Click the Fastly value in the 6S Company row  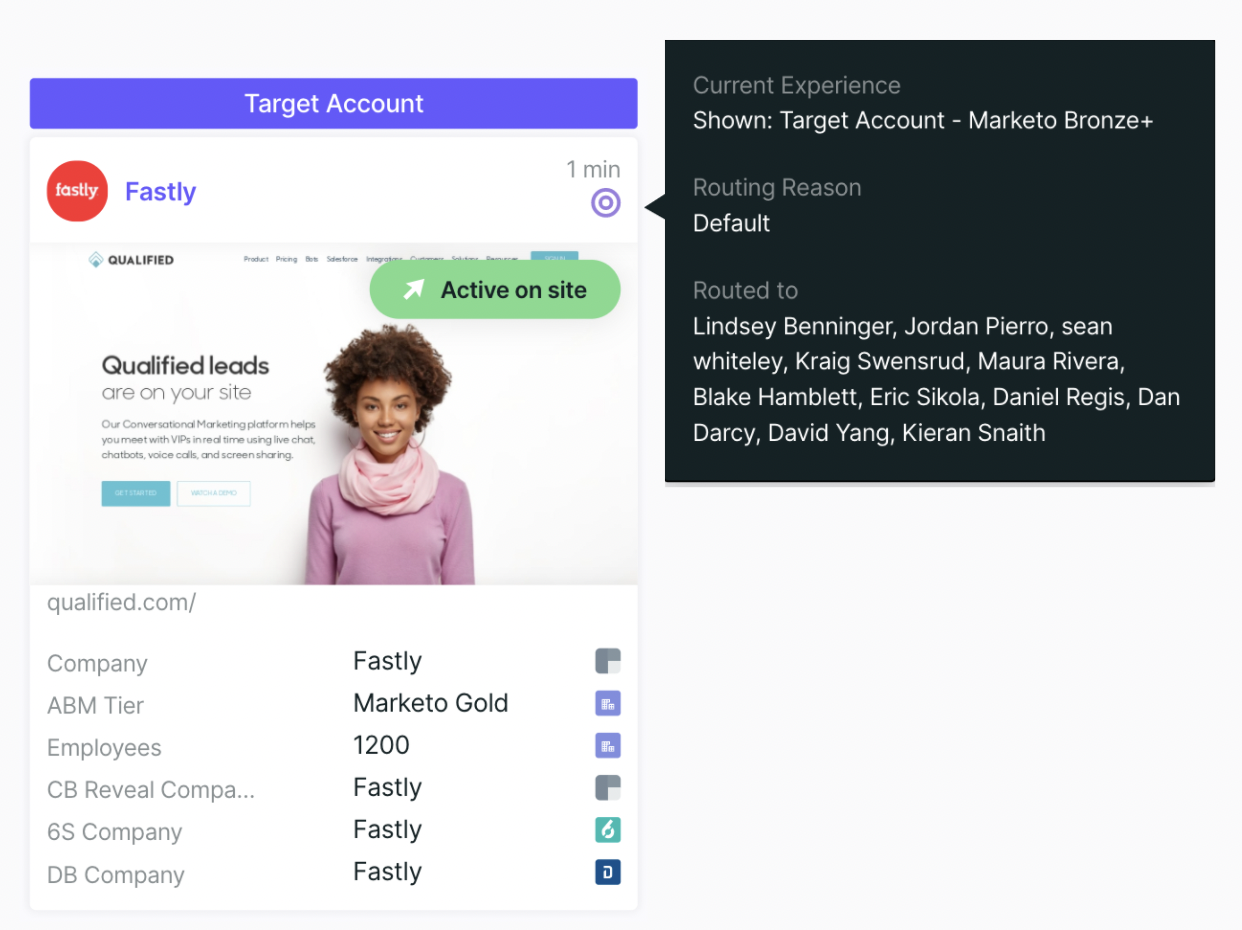(387, 829)
